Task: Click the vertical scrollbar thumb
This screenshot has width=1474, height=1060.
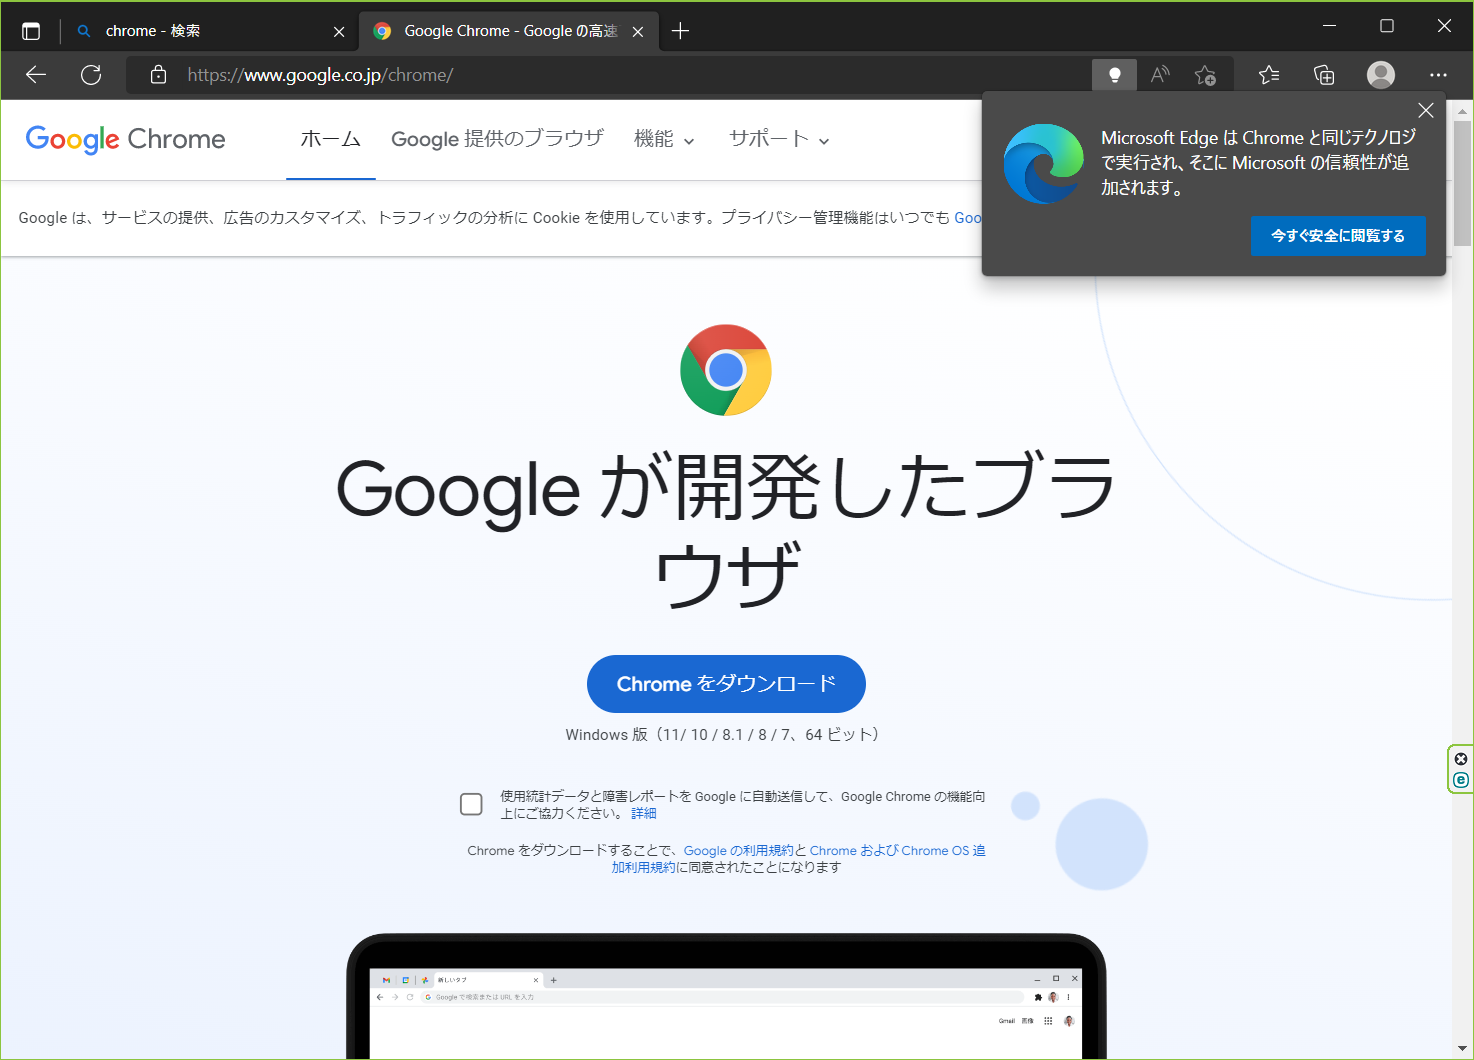Action: point(1463,183)
